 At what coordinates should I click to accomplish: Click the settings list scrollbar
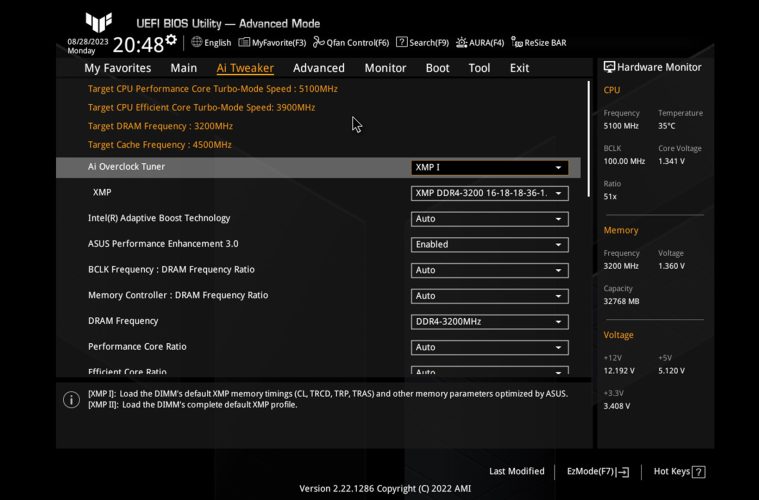coord(589,138)
